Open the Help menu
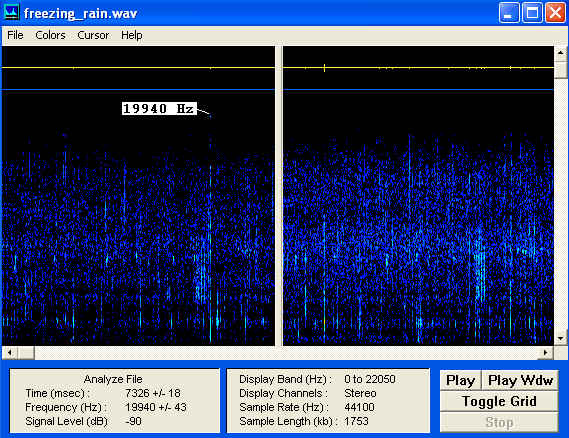This screenshot has height=438, width=569. [x=132, y=35]
